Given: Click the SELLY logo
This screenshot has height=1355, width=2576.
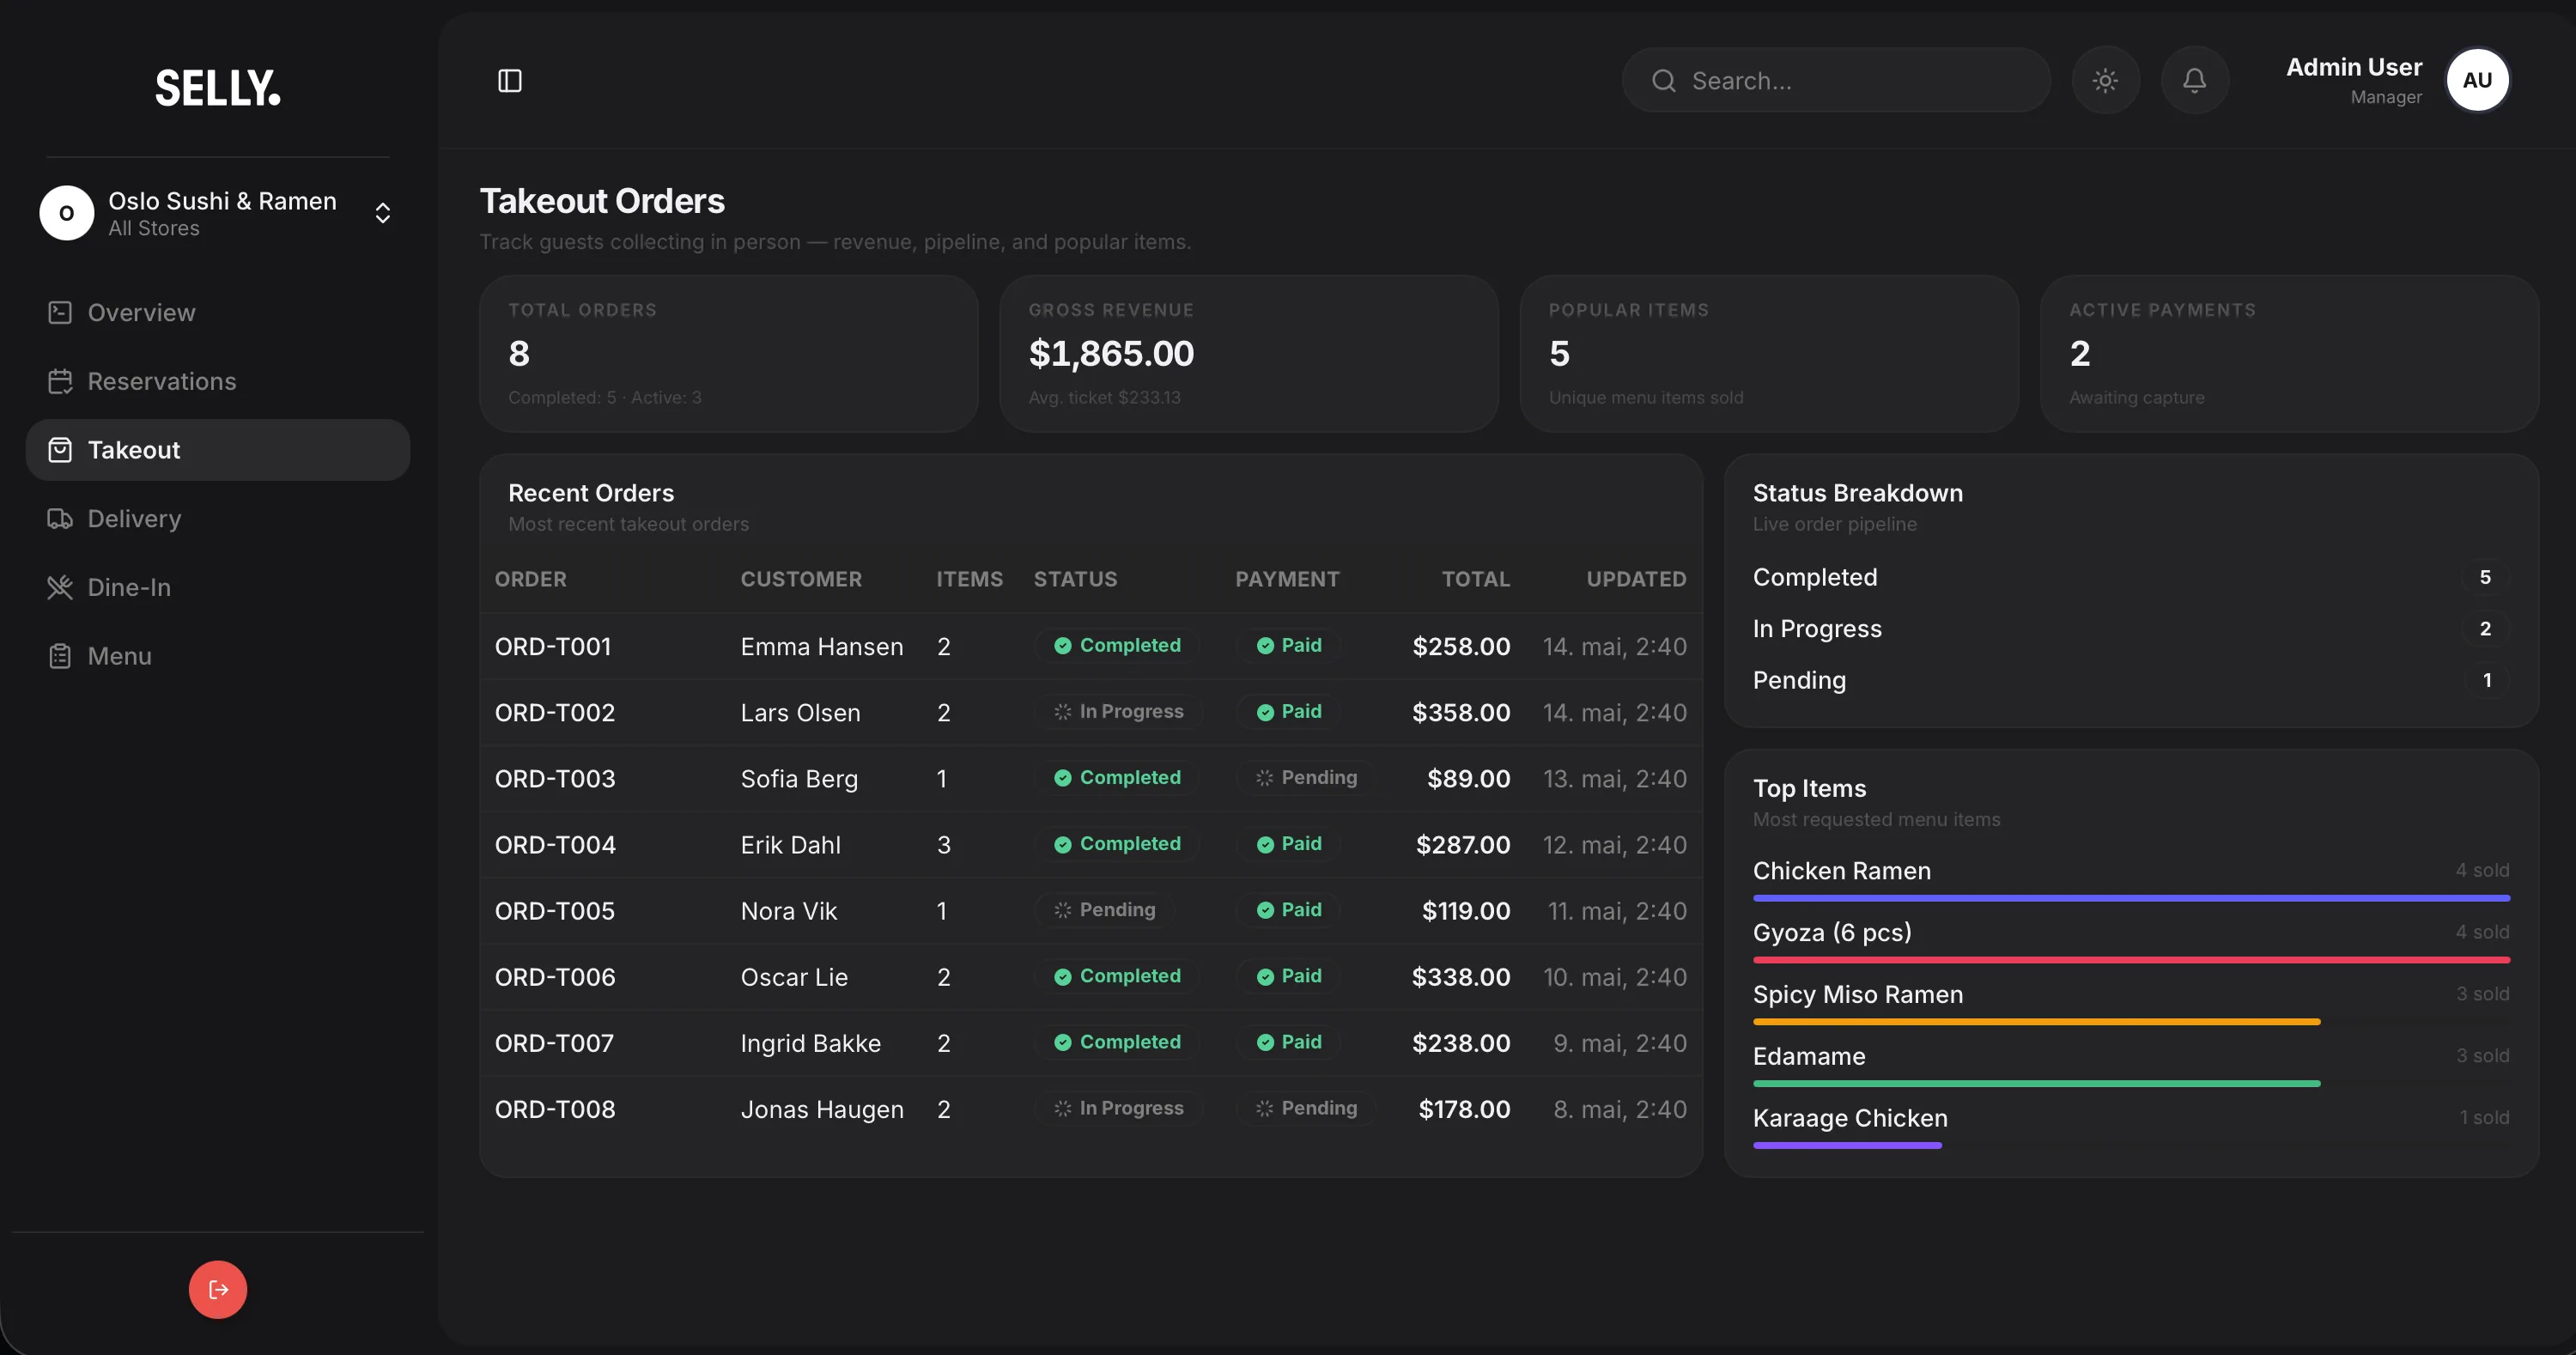Looking at the screenshot, I should coord(218,88).
